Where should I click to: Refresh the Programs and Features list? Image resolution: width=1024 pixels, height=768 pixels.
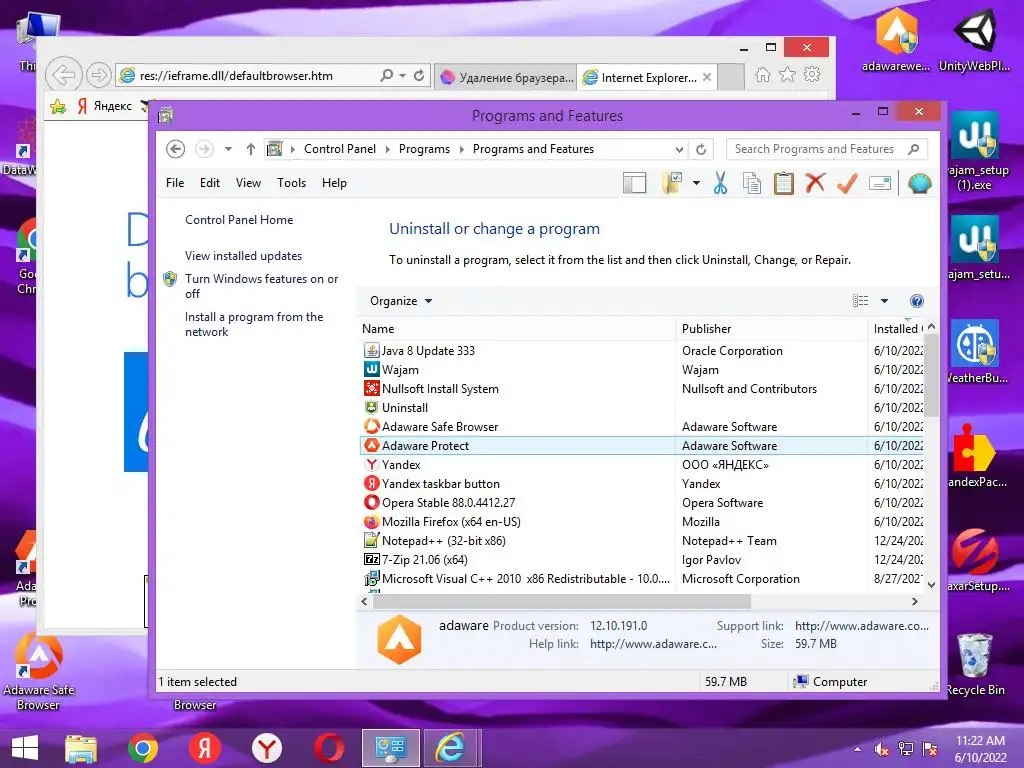(701, 149)
